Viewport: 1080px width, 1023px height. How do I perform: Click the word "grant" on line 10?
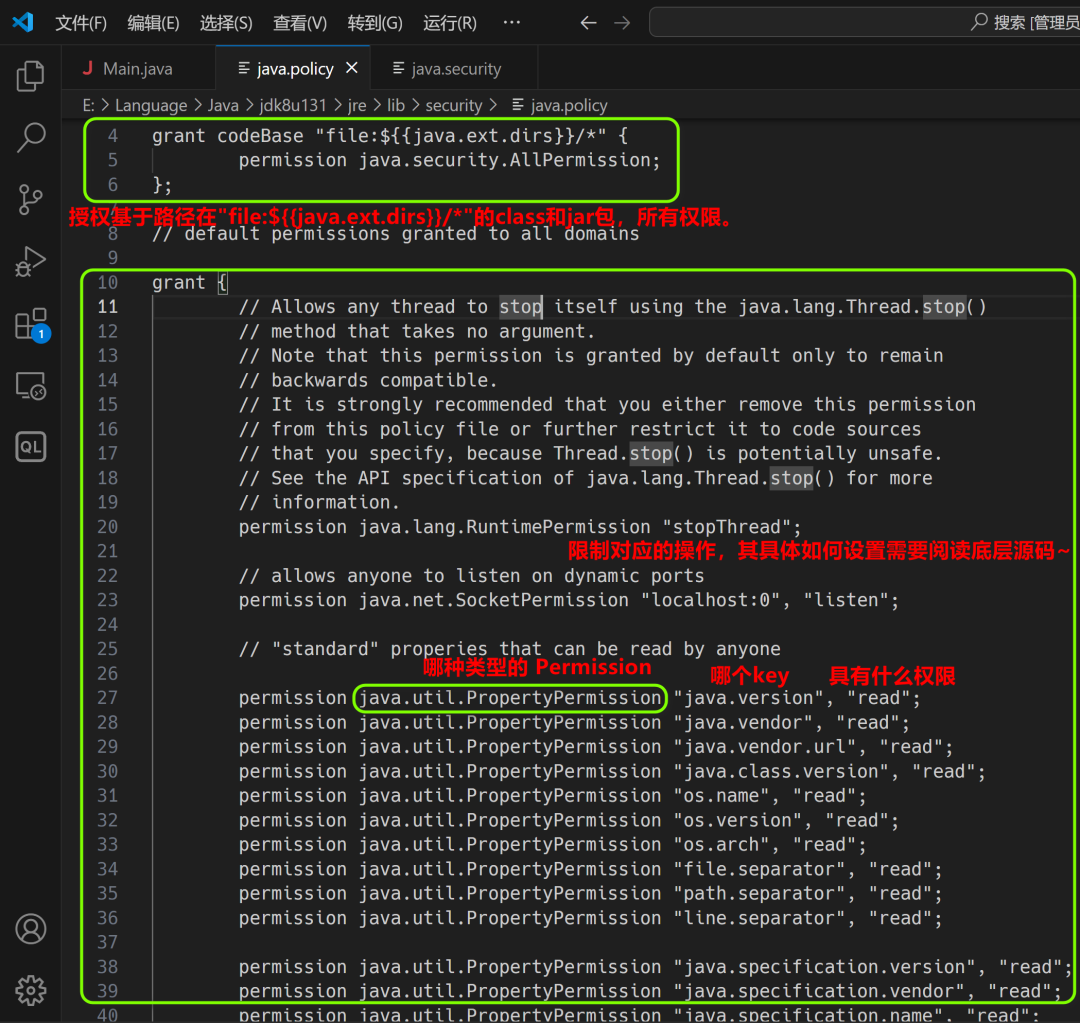click(178, 283)
